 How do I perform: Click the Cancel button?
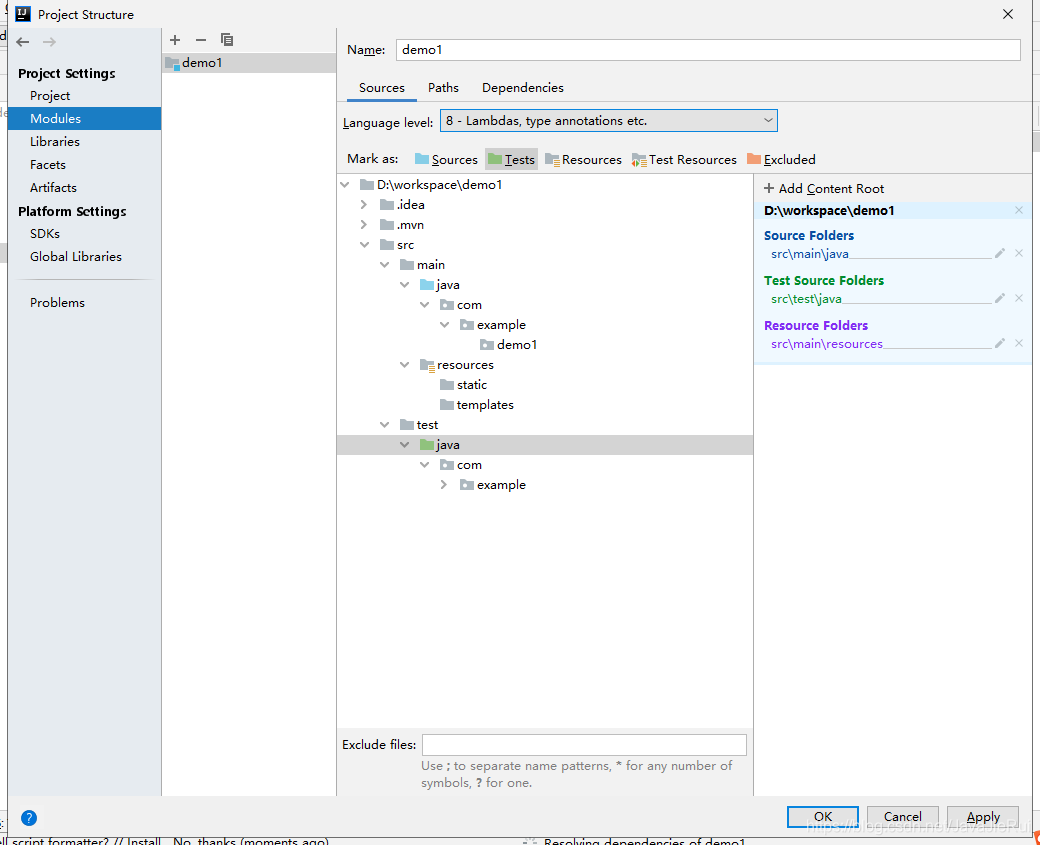coord(902,817)
